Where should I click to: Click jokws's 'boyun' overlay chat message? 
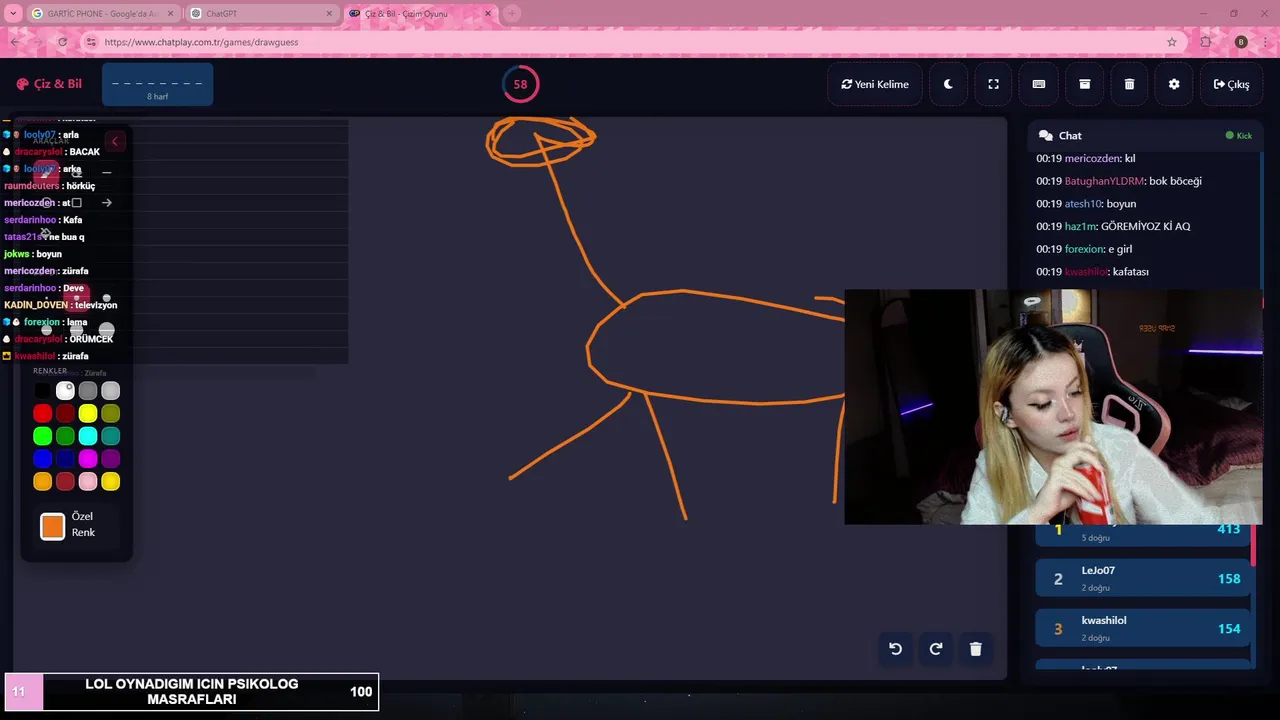[33, 254]
